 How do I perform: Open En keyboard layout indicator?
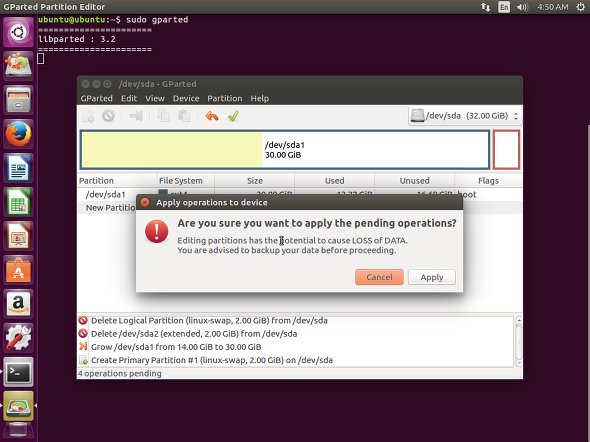pyautogui.click(x=504, y=7)
